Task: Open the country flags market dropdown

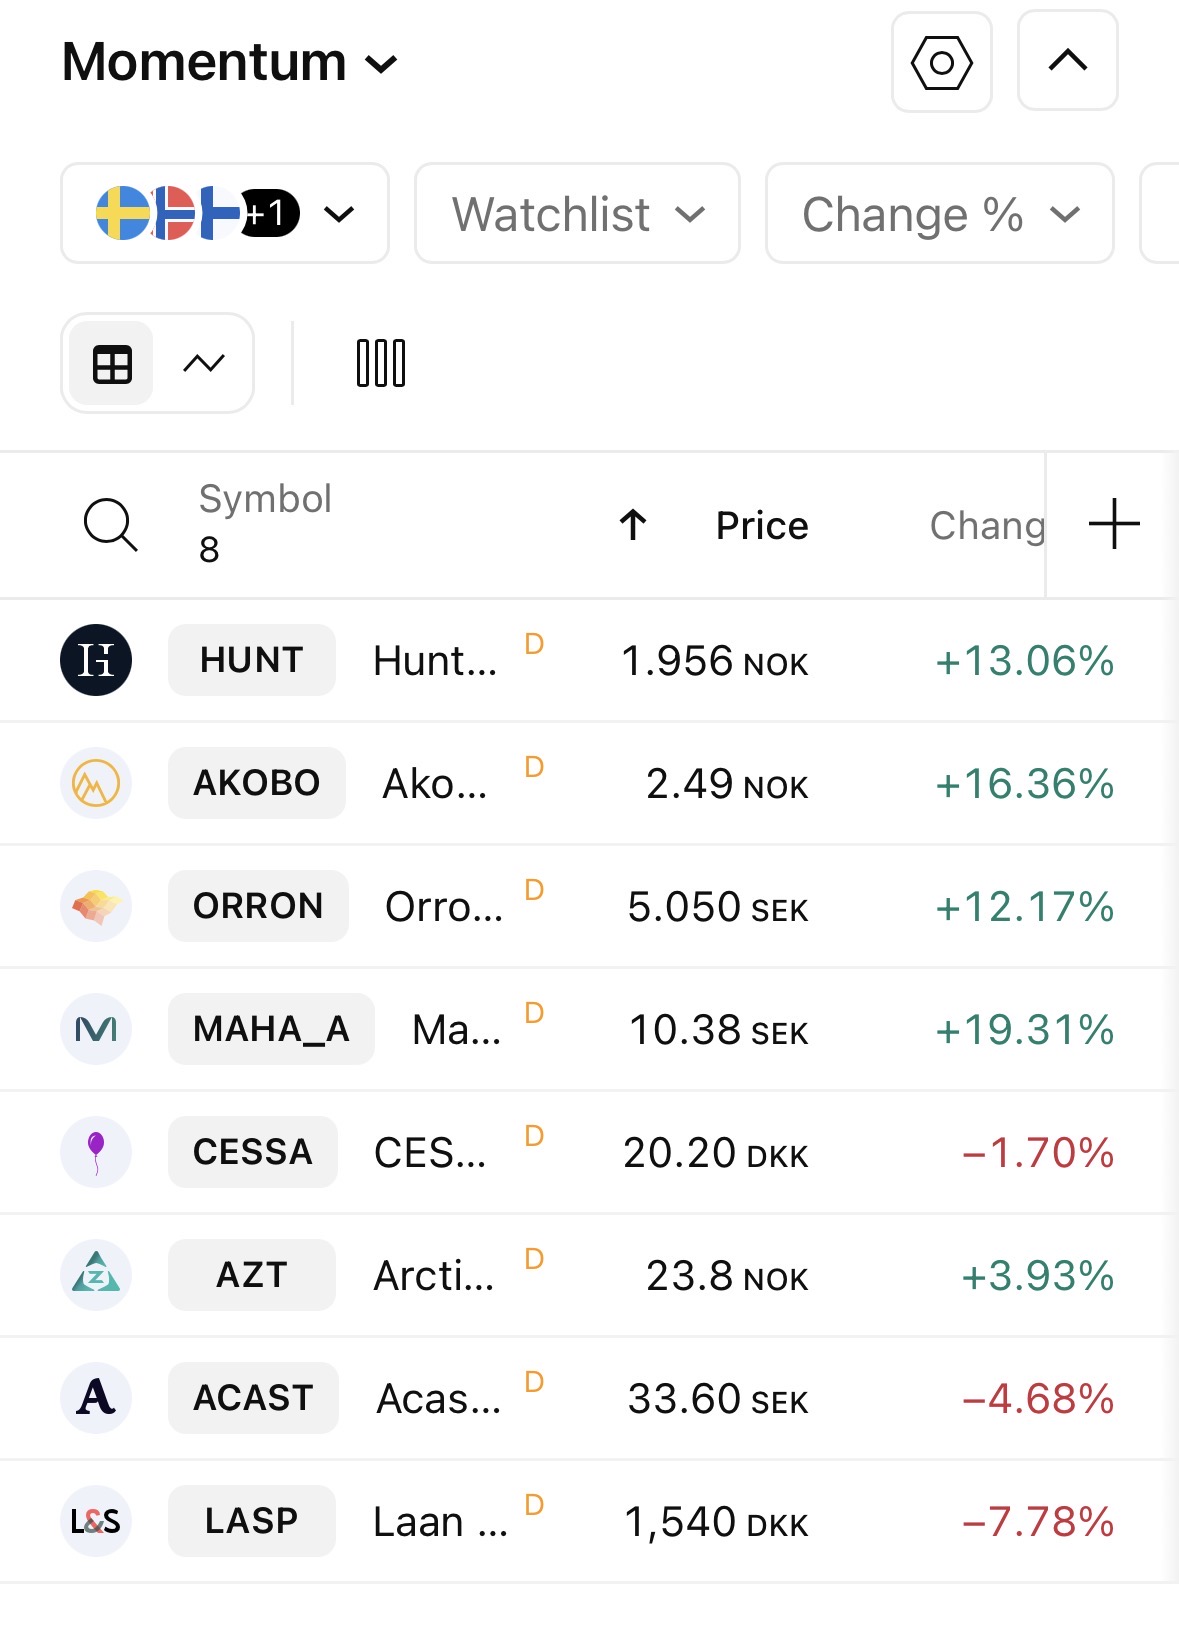Action: [225, 214]
